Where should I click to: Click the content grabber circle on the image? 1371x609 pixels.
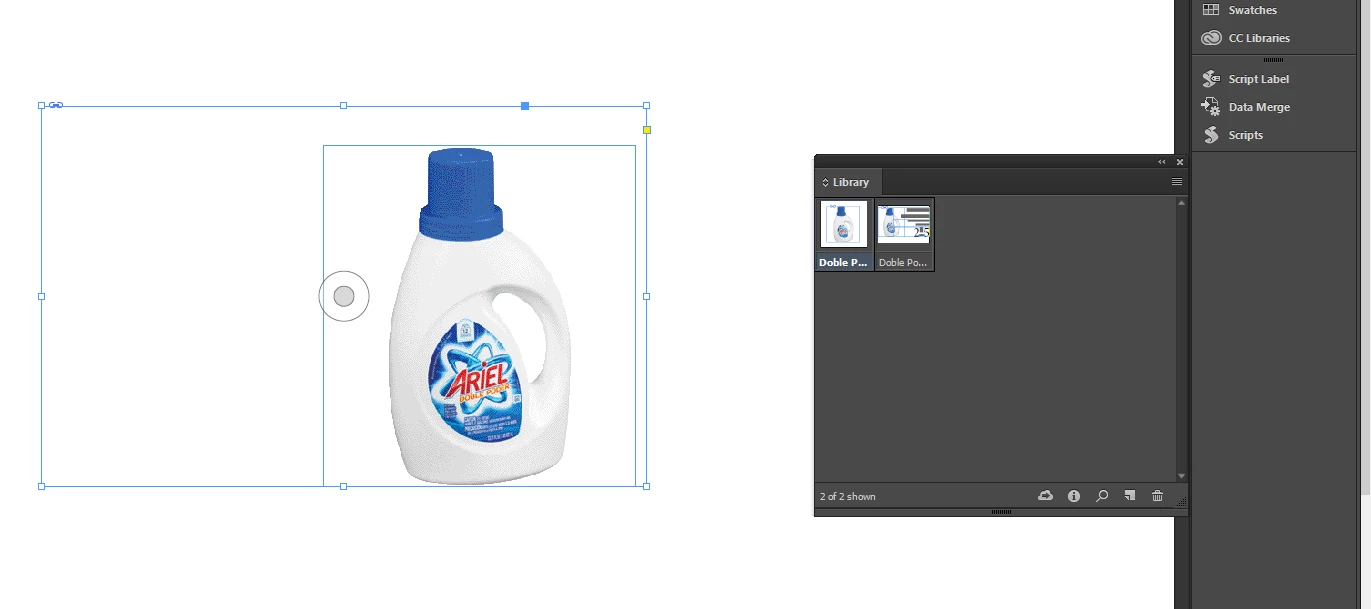click(344, 296)
